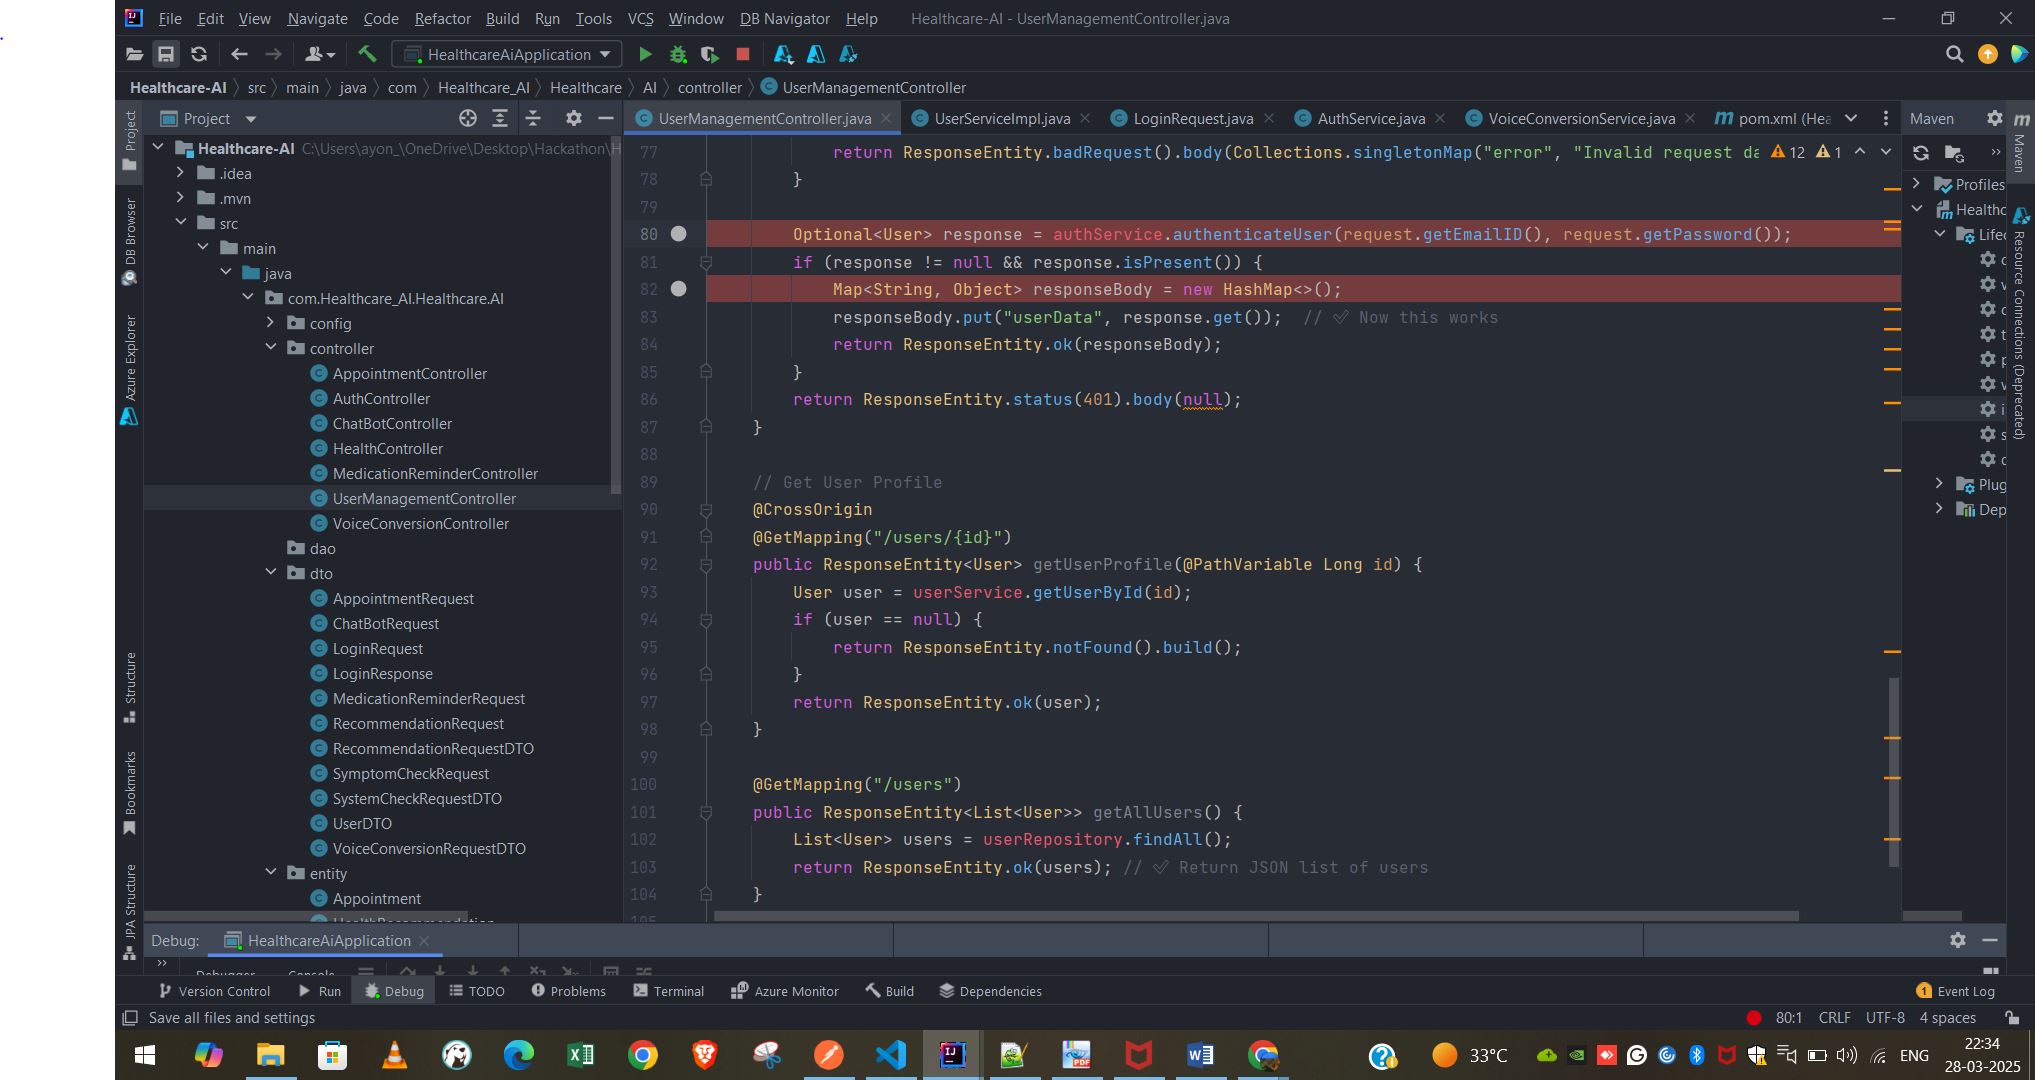Viewport: 2035px width, 1080px height.
Task: Toggle breakpoint on line 80
Action: (x=678, y=234)
